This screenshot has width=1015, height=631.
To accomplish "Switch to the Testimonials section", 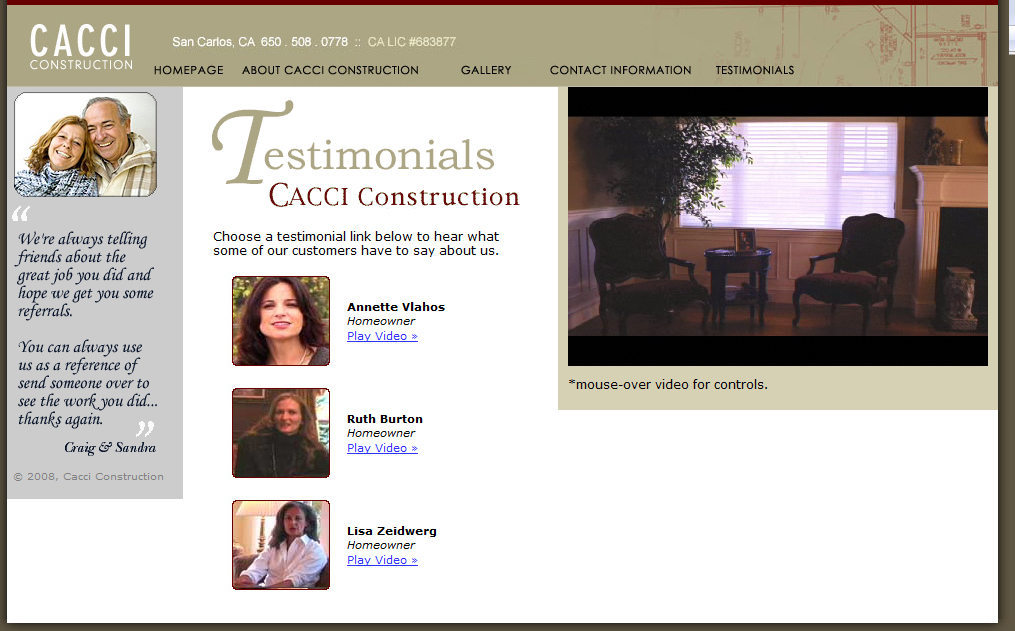I will [754, 70].
